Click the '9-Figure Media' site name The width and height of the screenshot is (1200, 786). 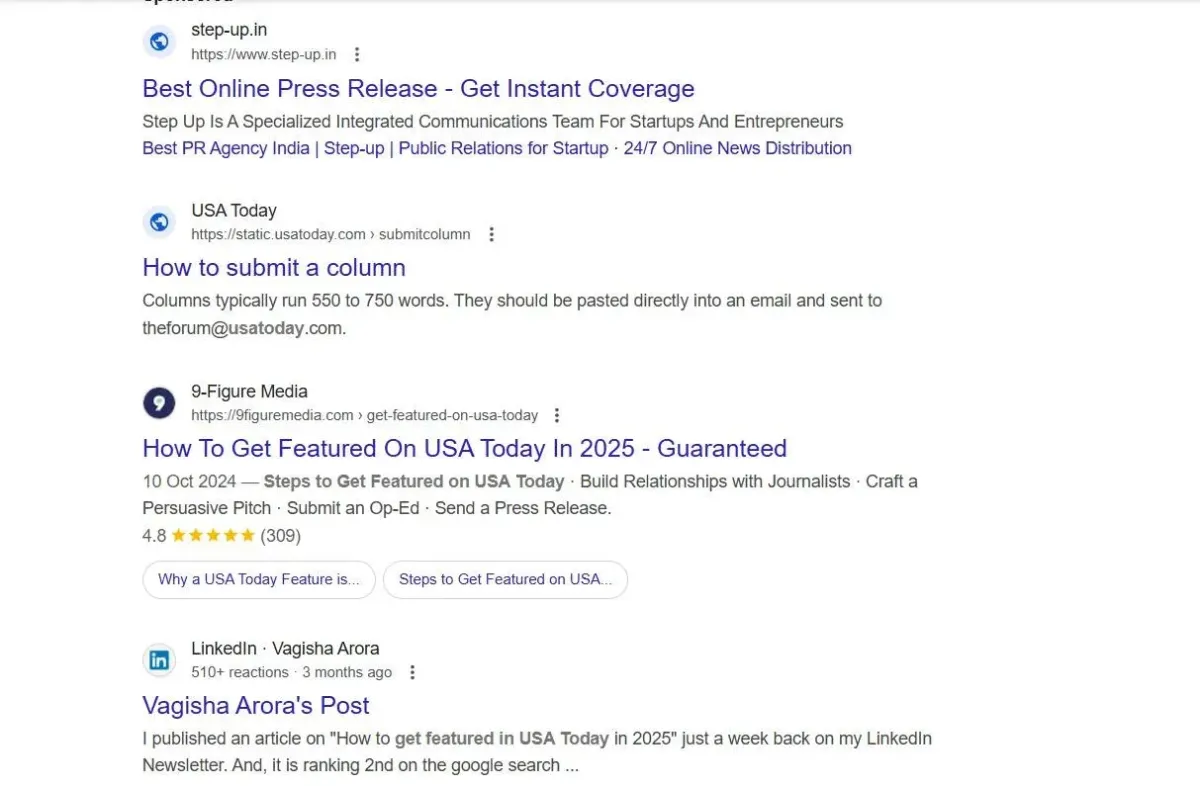tap(250, 391)
